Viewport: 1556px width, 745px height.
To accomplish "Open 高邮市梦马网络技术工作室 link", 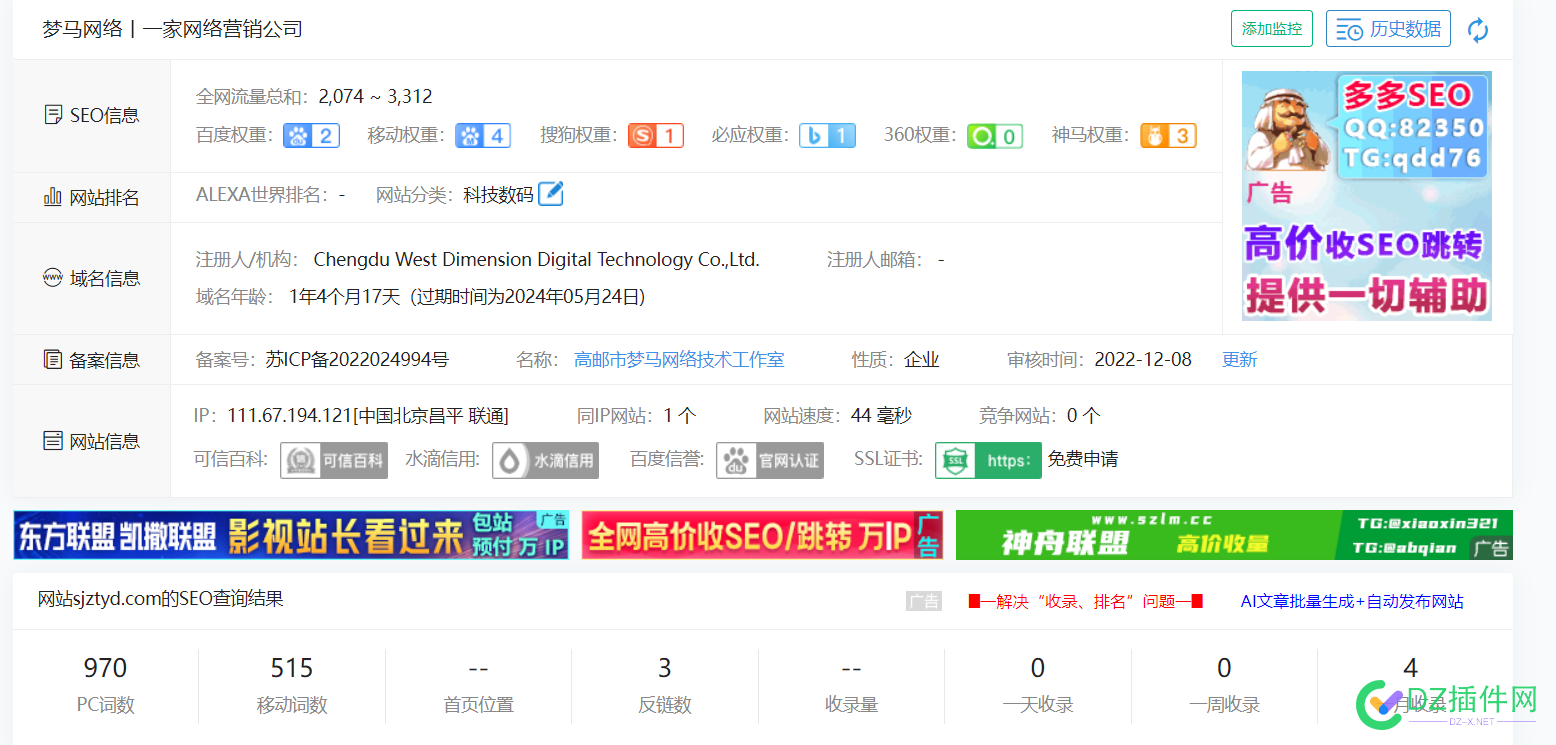I will coord(679,359).
